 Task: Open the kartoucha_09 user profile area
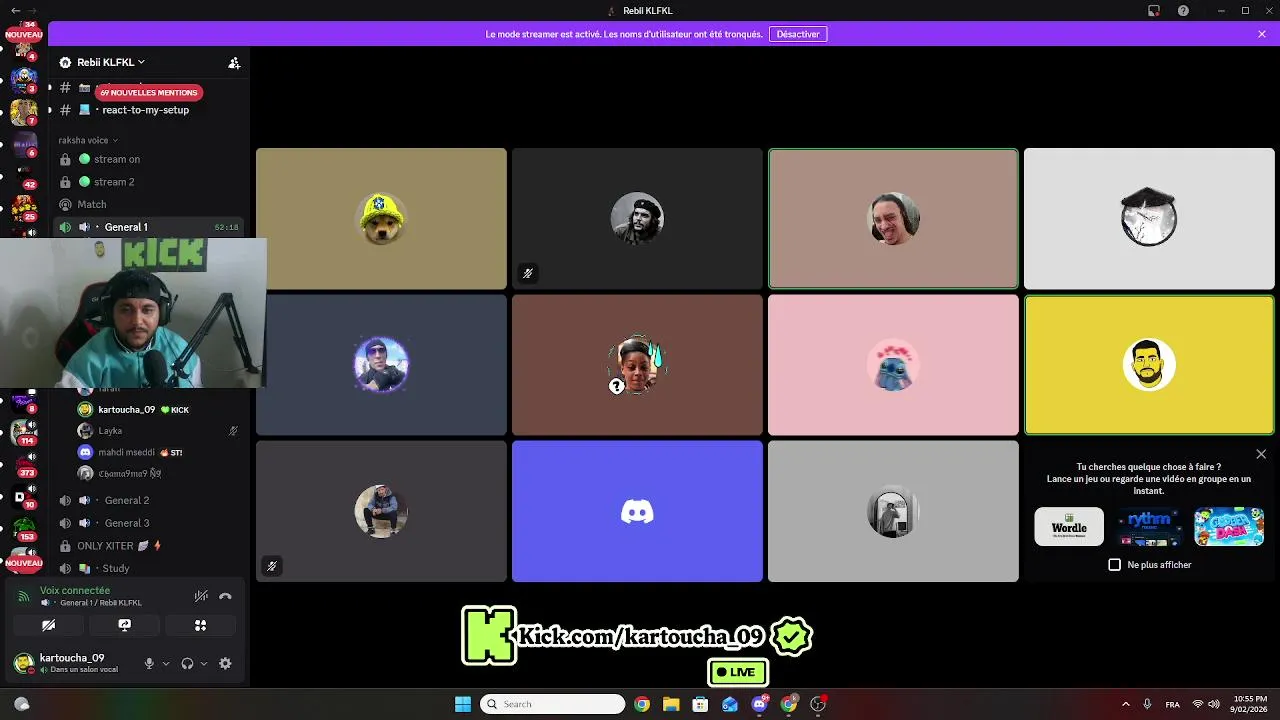(70, 663)
